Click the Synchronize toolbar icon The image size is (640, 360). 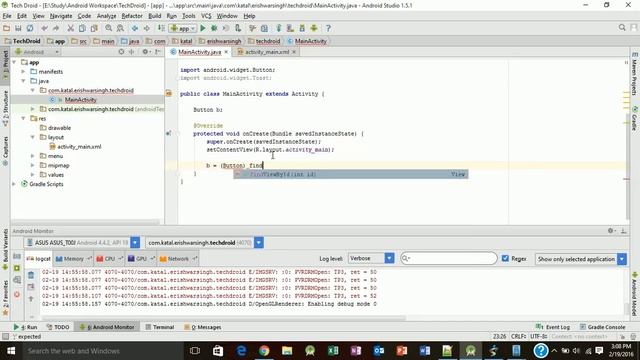[x=30, y=28]
